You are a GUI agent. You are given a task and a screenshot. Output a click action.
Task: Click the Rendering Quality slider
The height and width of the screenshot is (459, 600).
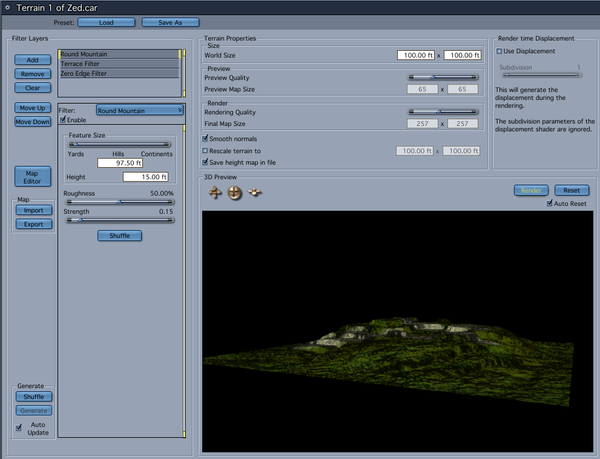(x=440, y=112)
